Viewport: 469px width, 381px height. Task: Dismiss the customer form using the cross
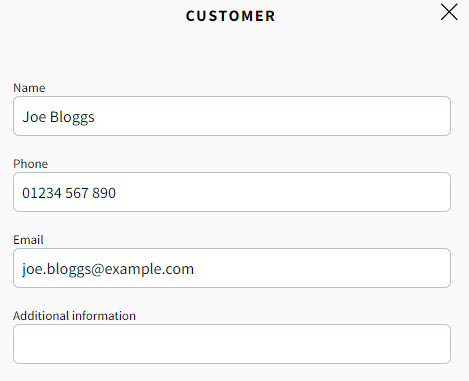coord(449,12)
